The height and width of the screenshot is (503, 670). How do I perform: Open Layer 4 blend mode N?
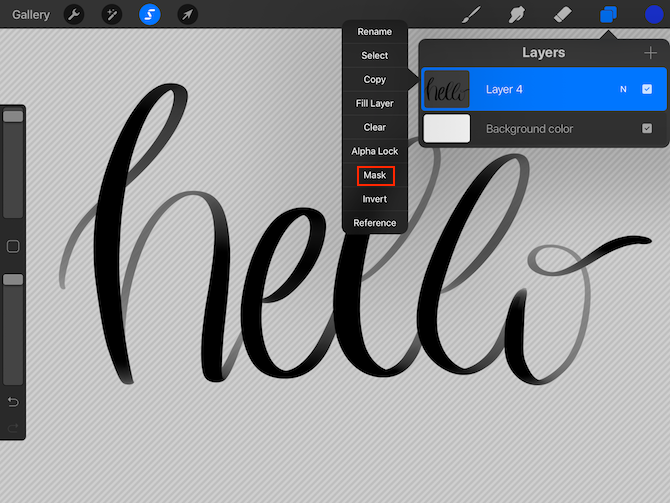coord(623,89)
